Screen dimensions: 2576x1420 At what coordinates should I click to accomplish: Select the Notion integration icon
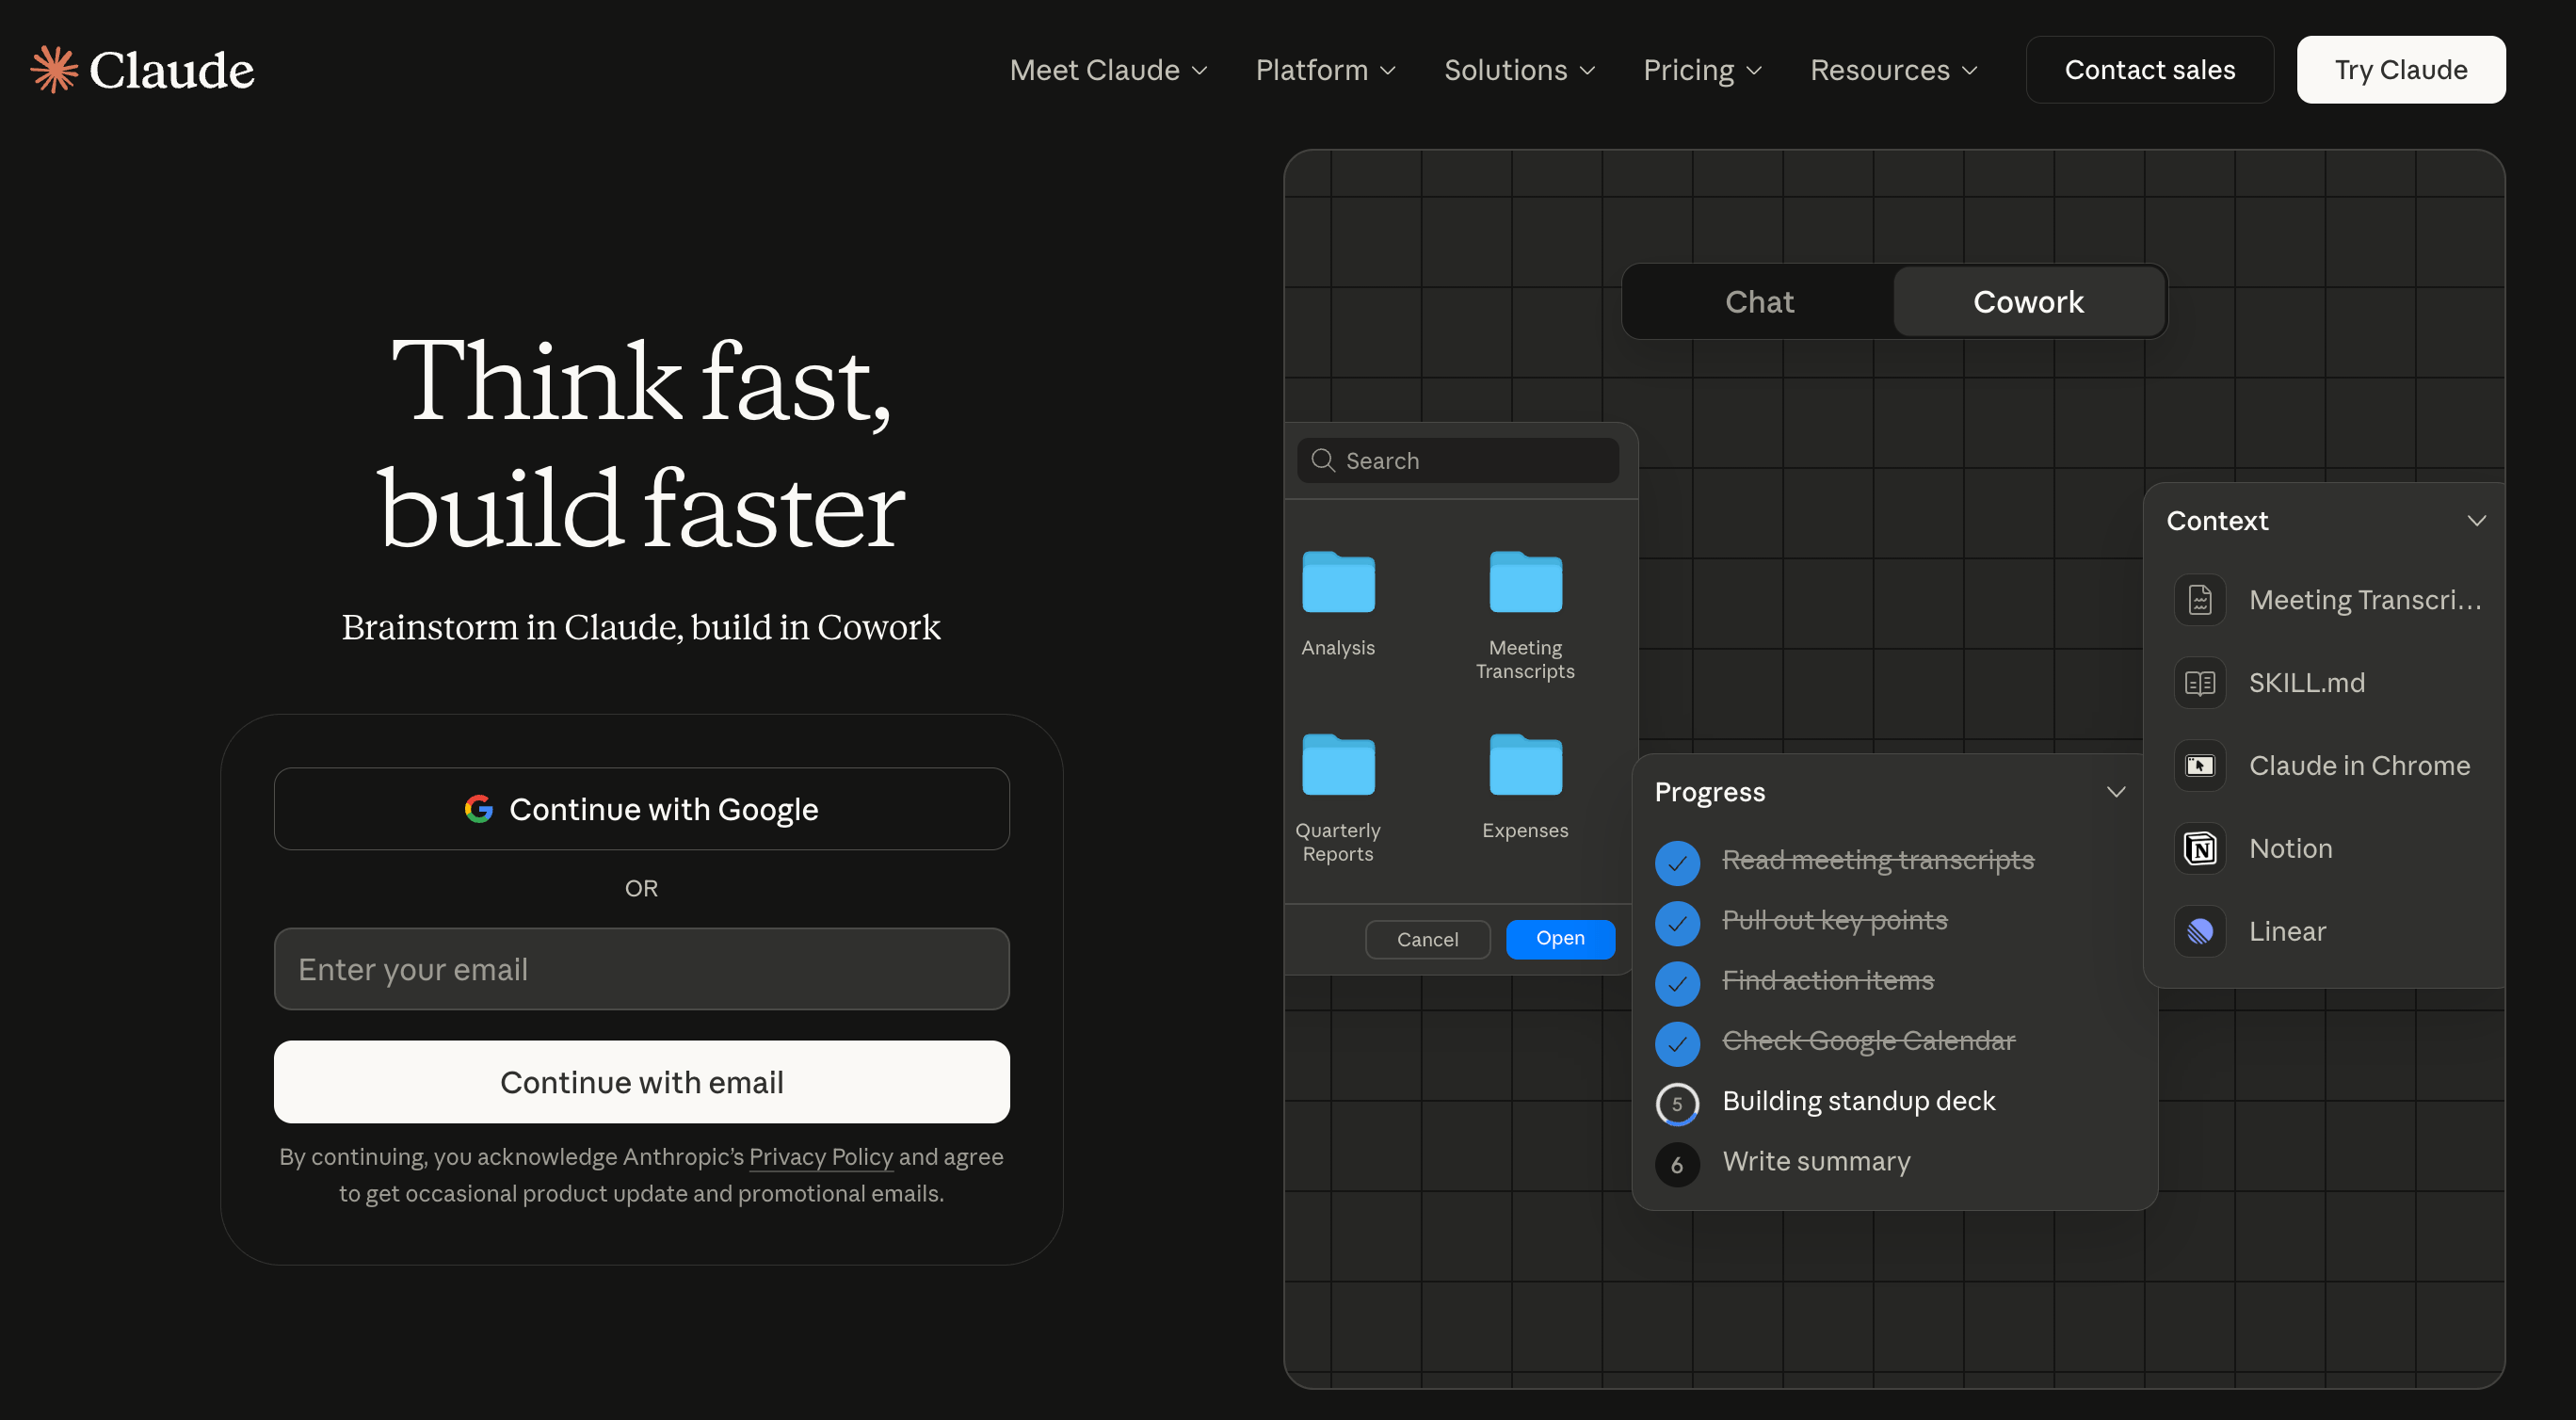[2199, 847]
